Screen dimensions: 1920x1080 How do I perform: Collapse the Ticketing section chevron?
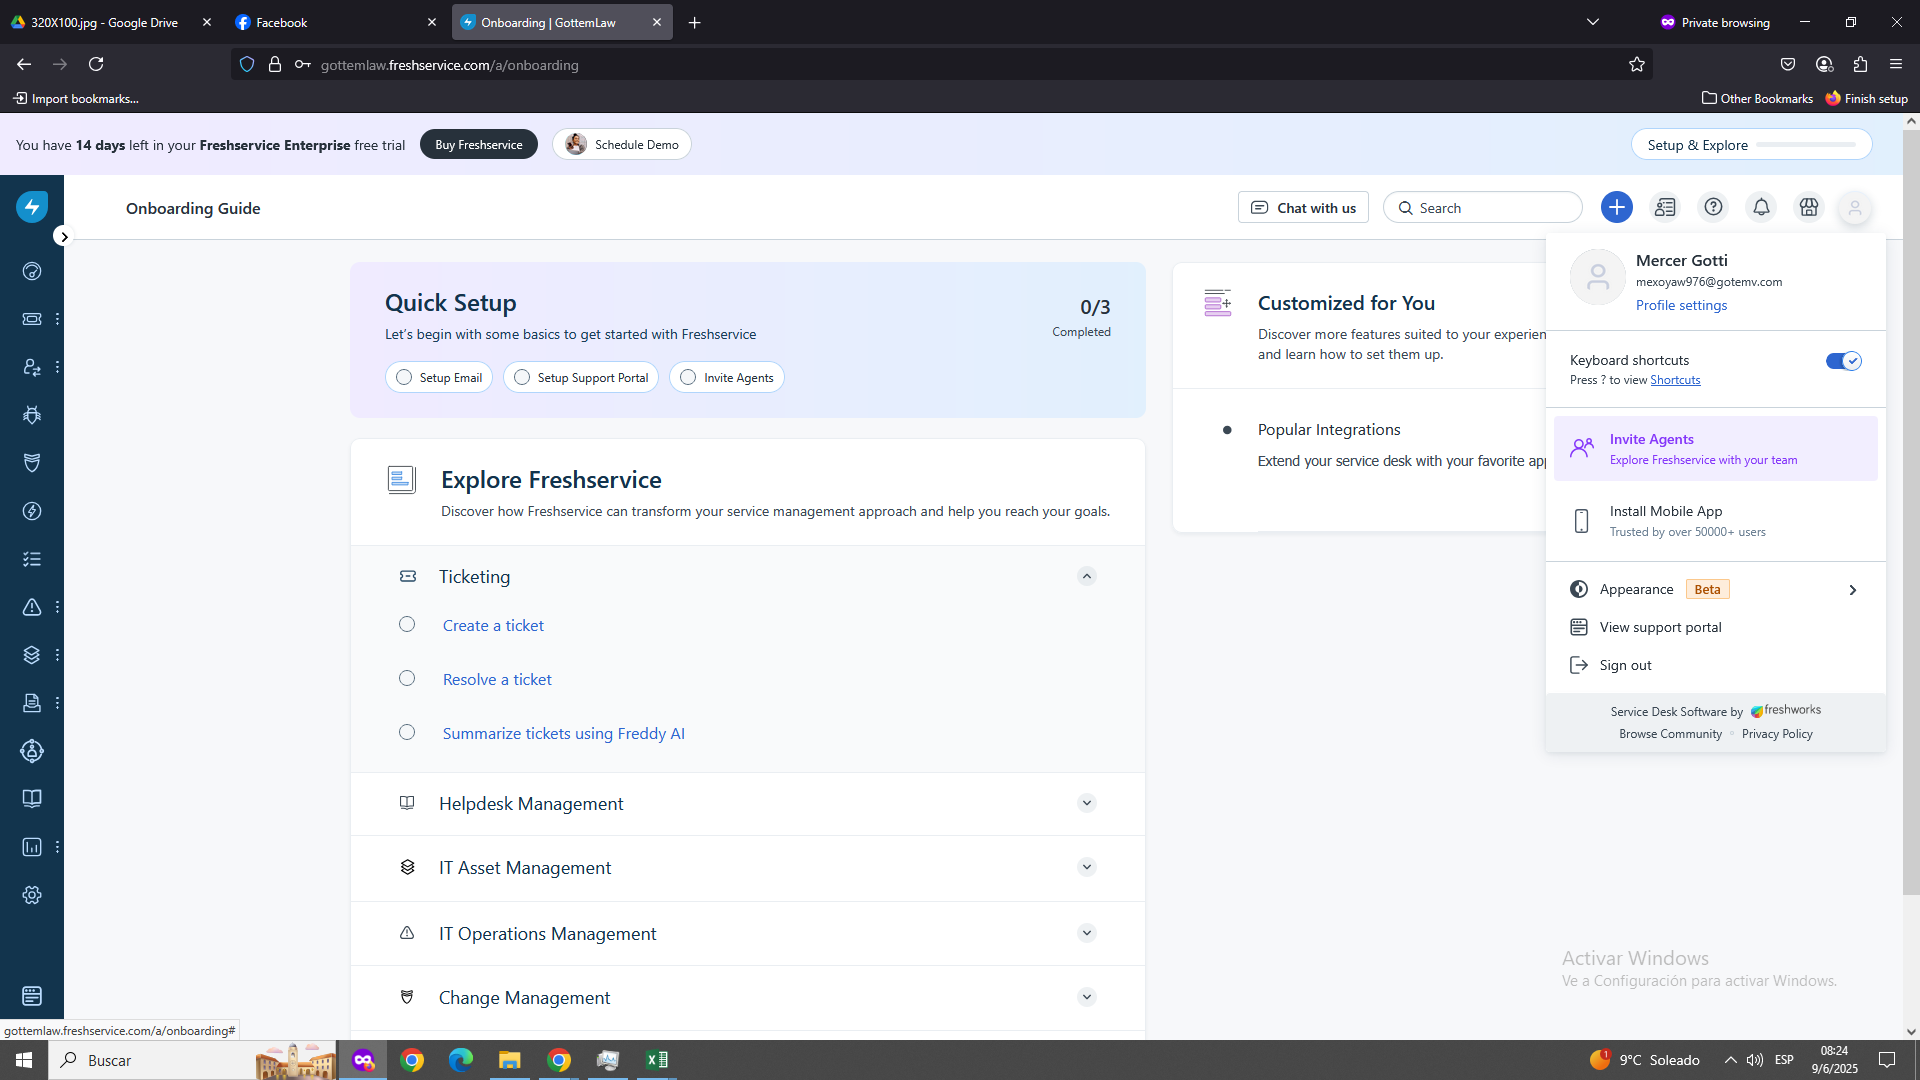point(1087,576)
